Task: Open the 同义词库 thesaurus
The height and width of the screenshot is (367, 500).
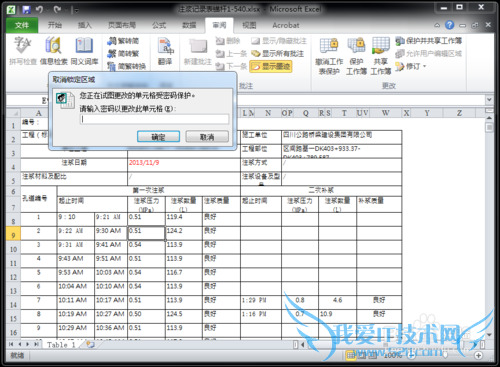Action: (x=84, y=51)
